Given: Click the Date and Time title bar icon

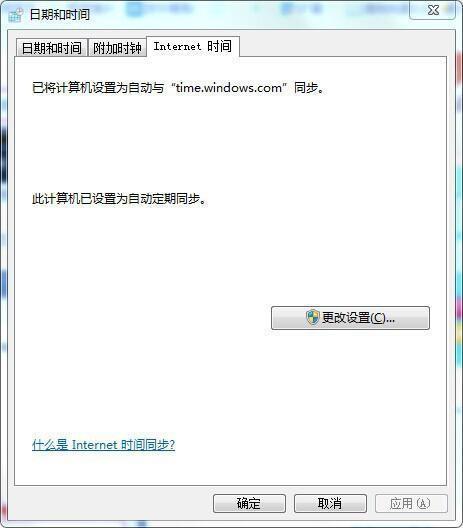Looking at the screenshot, I should click(15, 15).
